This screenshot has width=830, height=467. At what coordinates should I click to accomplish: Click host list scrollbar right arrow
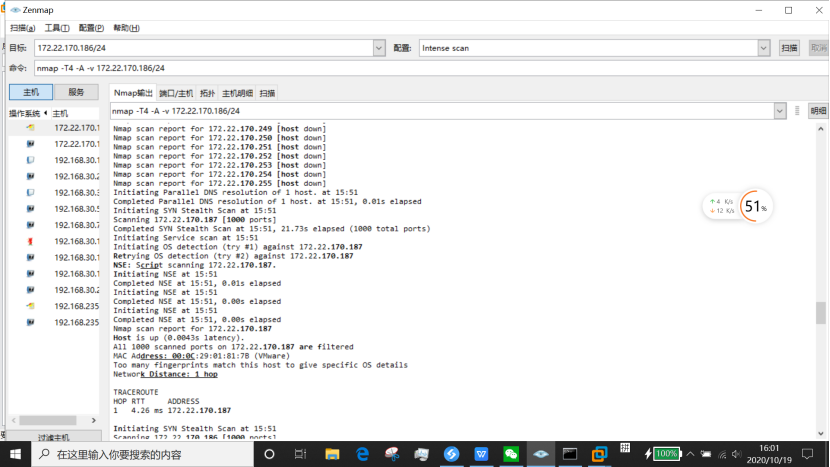[94, 420]
